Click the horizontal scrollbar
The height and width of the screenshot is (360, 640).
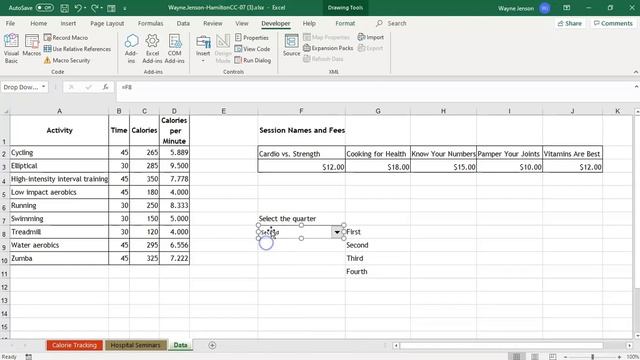coord(502,345)
